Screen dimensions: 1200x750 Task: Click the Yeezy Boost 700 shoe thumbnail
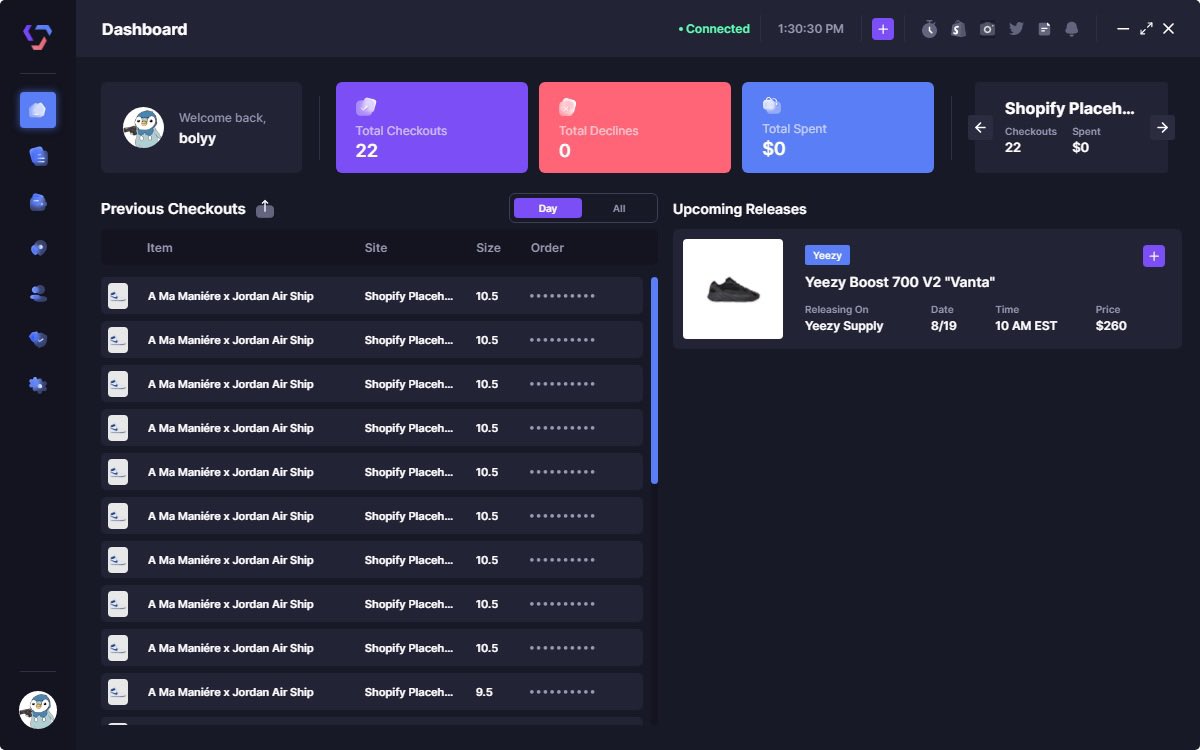[733, 289]
